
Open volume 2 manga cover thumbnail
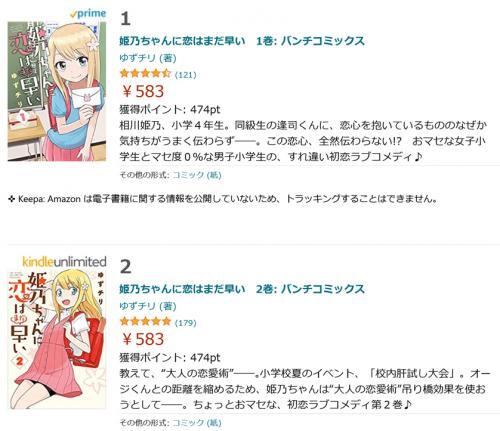57,340
